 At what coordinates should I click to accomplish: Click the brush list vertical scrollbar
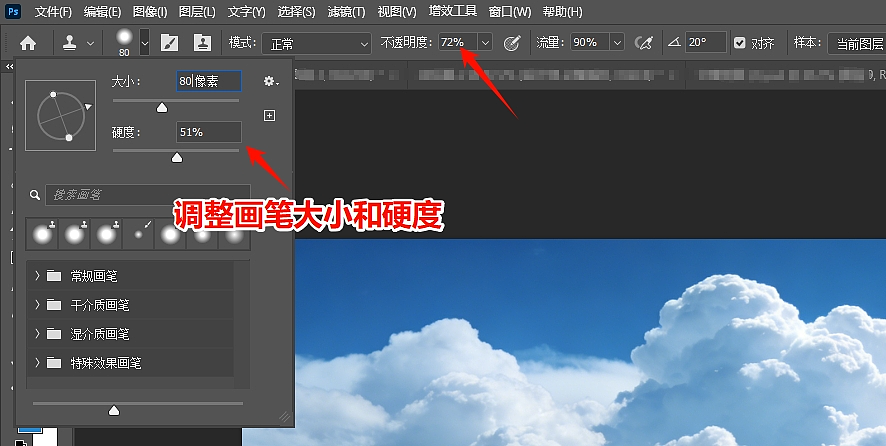242,324
